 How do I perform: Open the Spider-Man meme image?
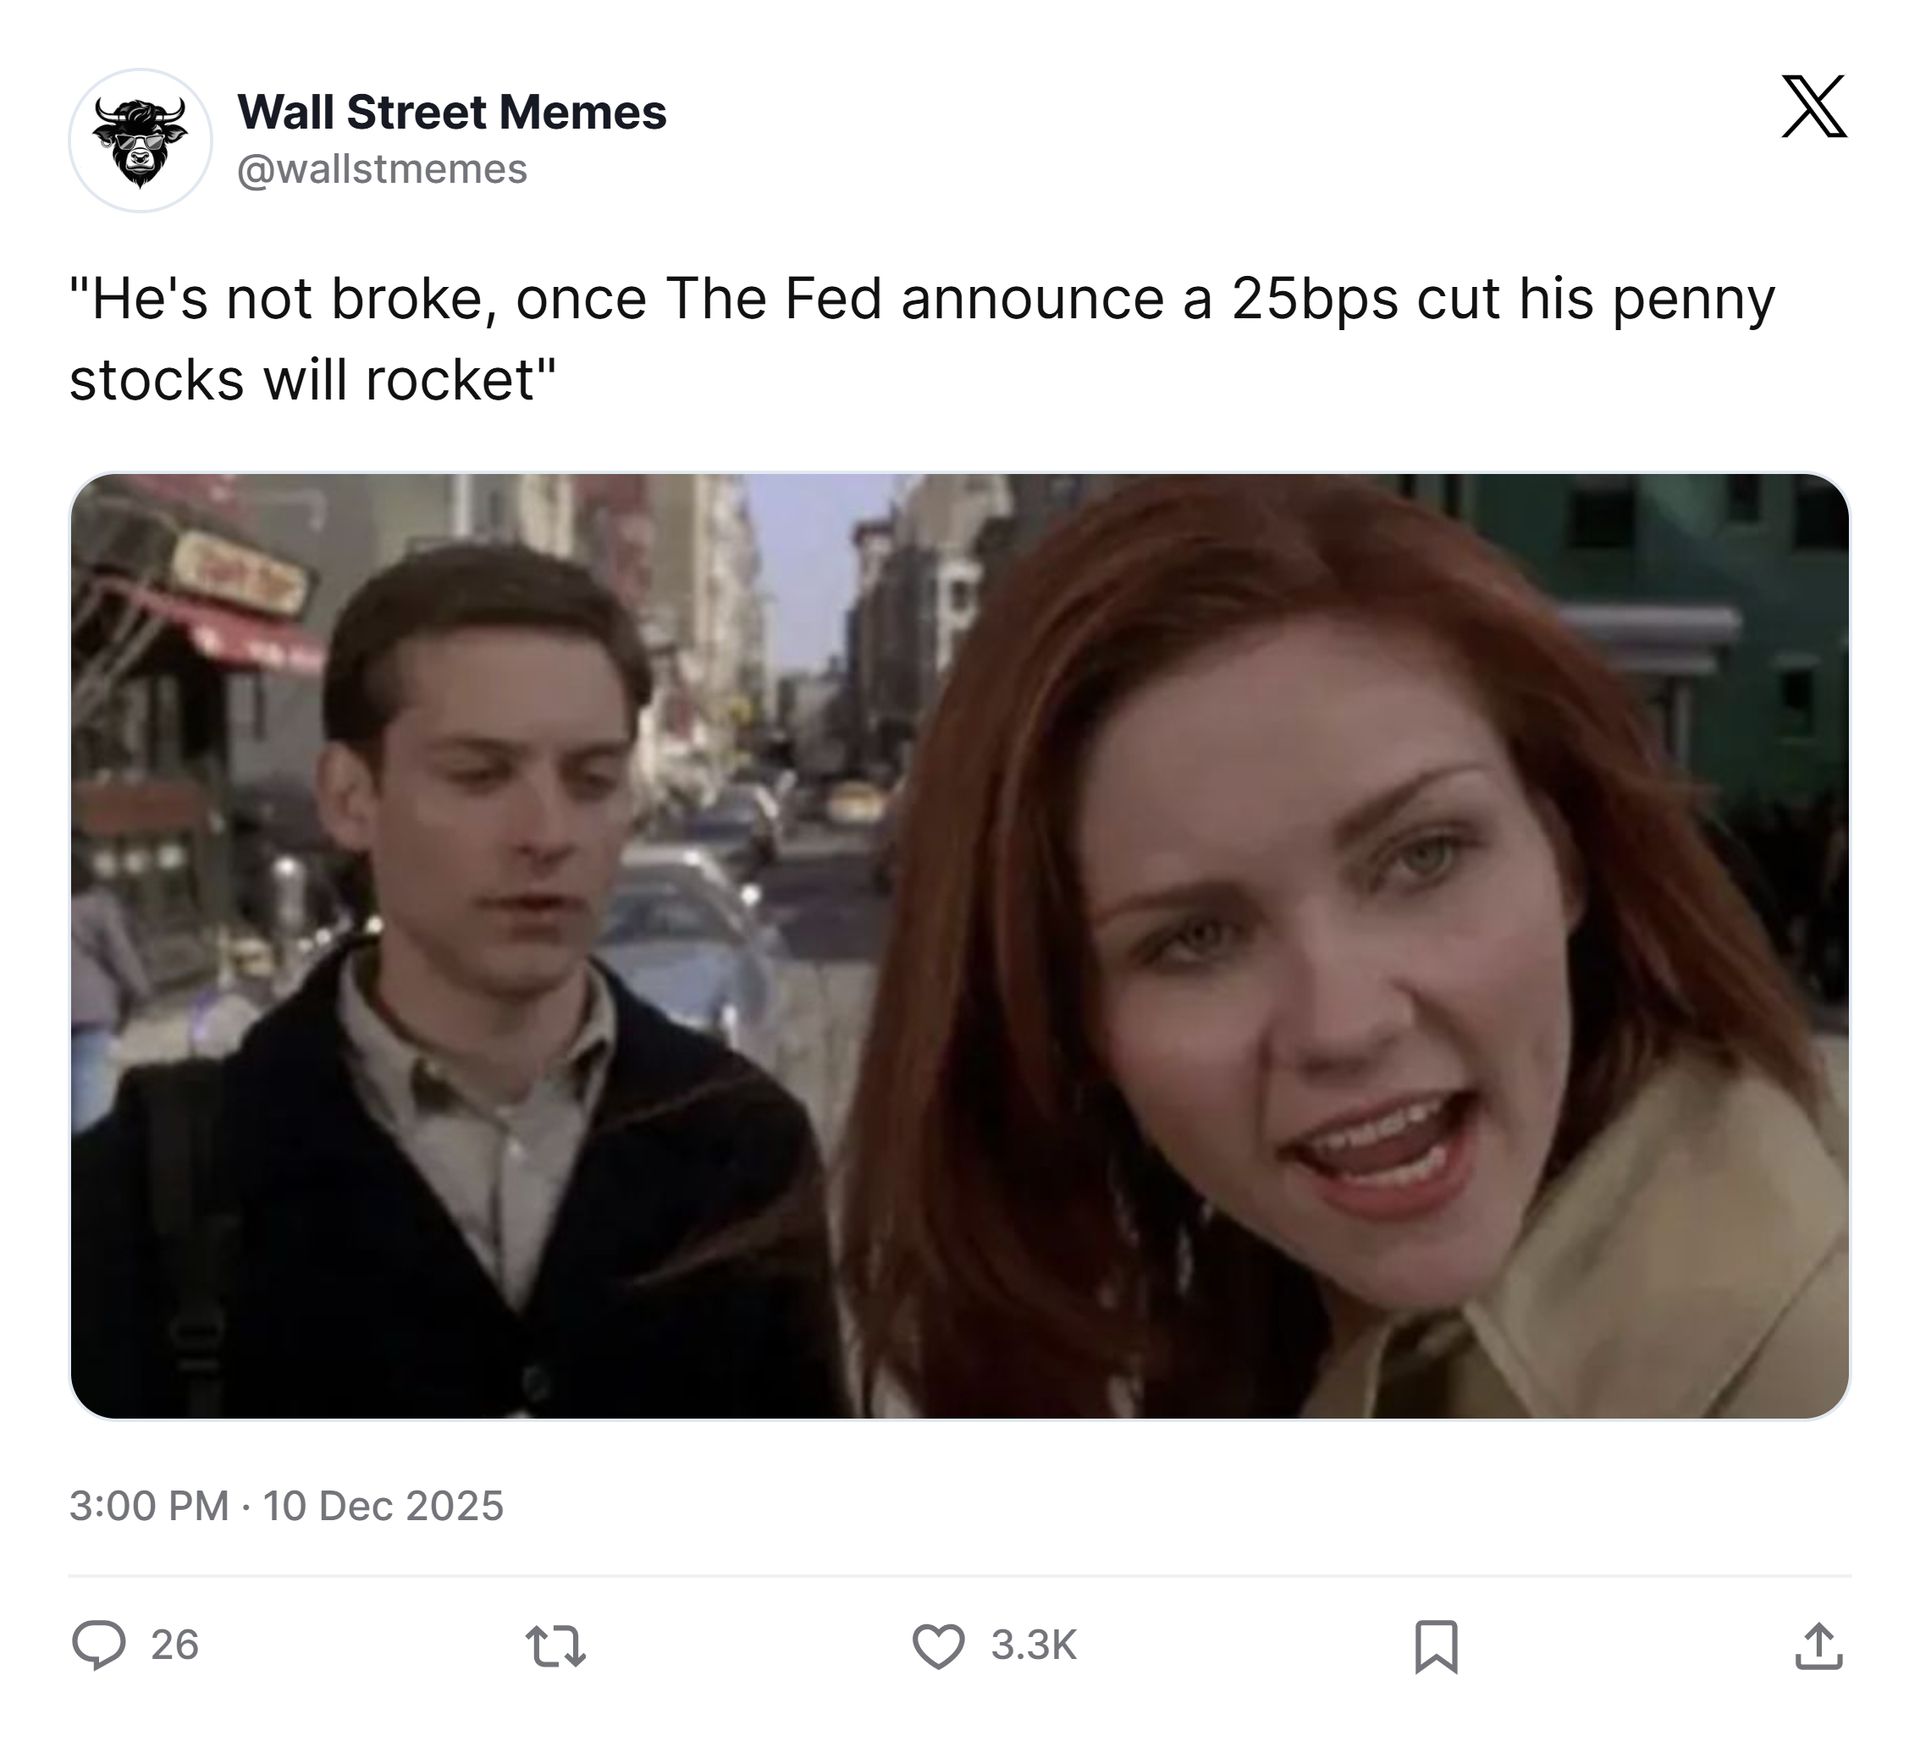click(x=960, y=946)
